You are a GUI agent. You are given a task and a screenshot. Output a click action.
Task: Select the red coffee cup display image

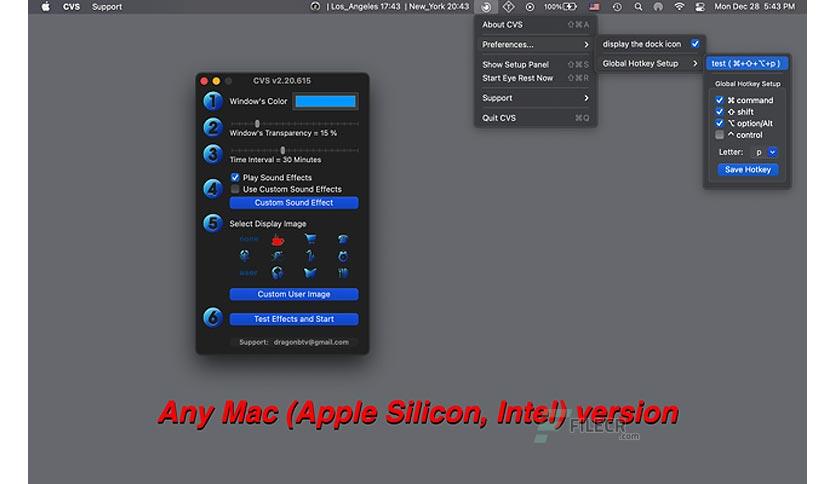pos(278,240)
